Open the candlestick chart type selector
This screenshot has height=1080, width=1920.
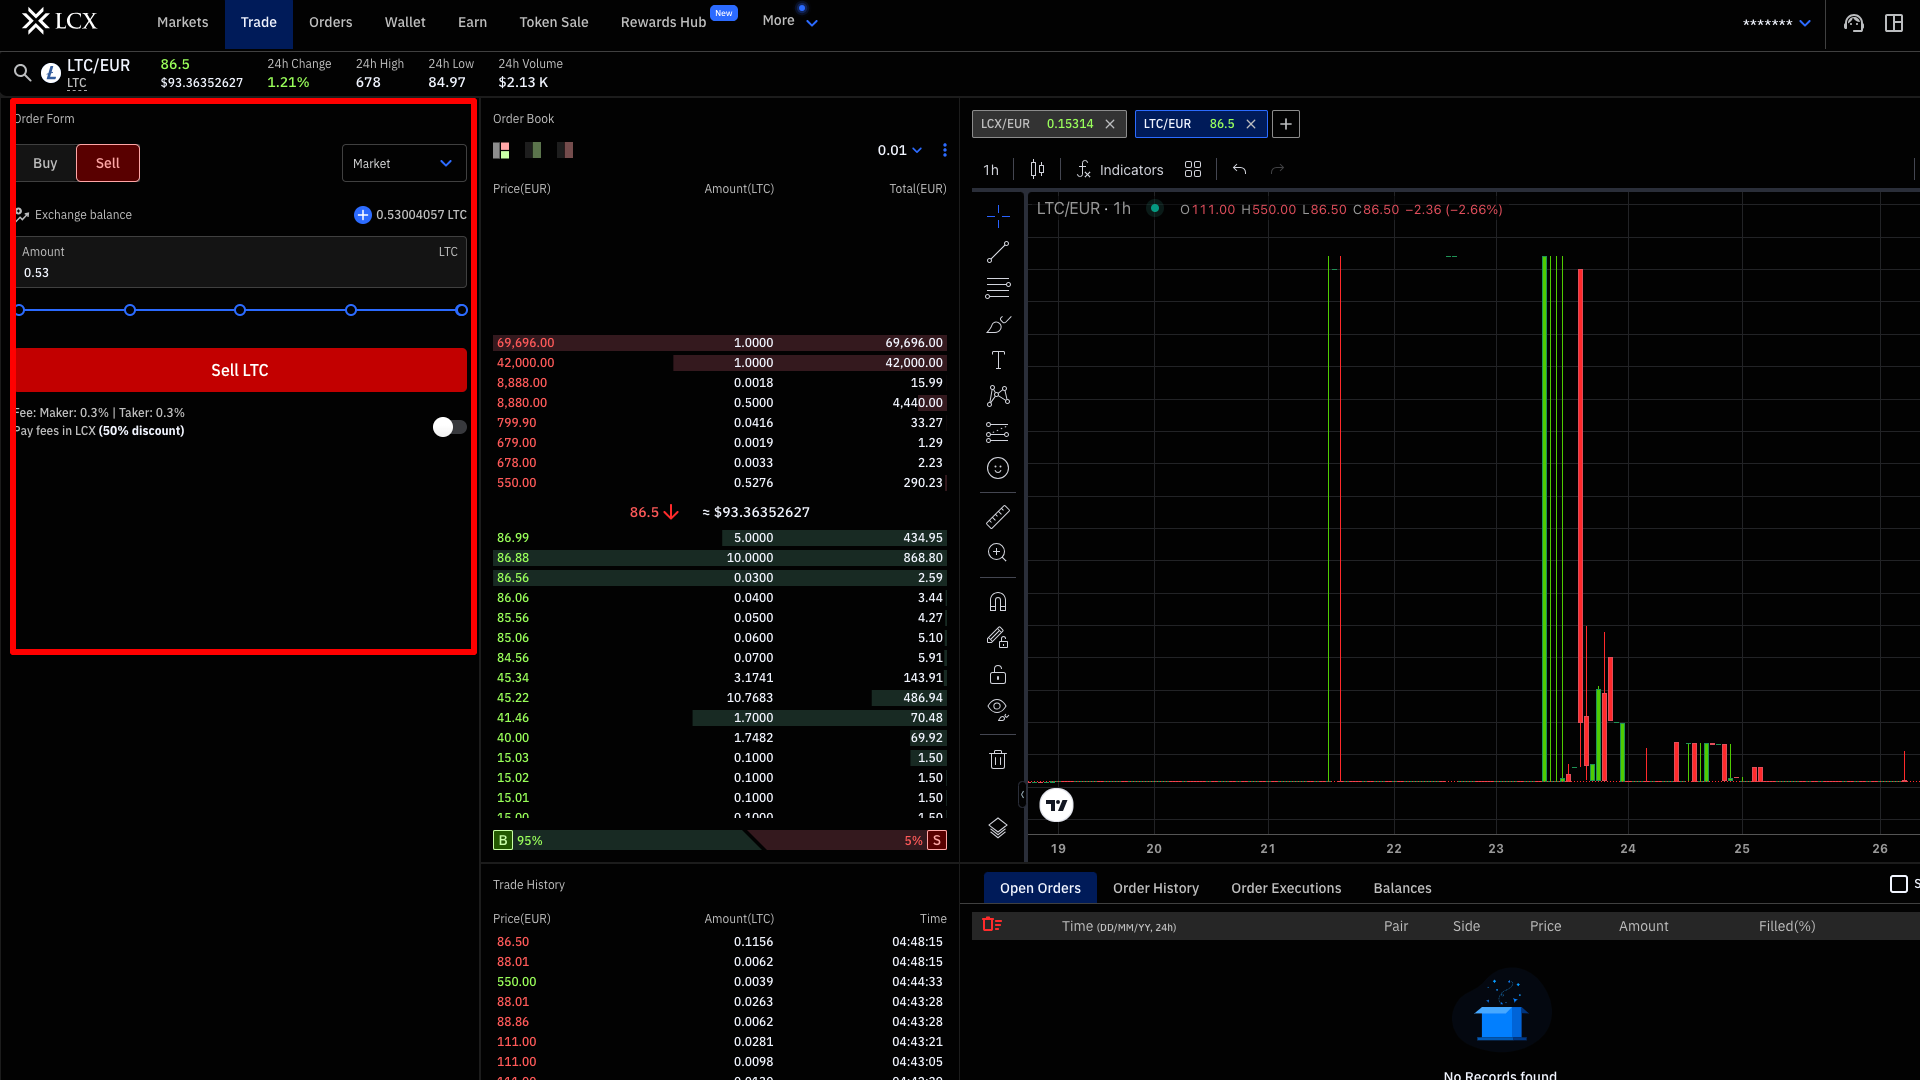click(1037, 169)
